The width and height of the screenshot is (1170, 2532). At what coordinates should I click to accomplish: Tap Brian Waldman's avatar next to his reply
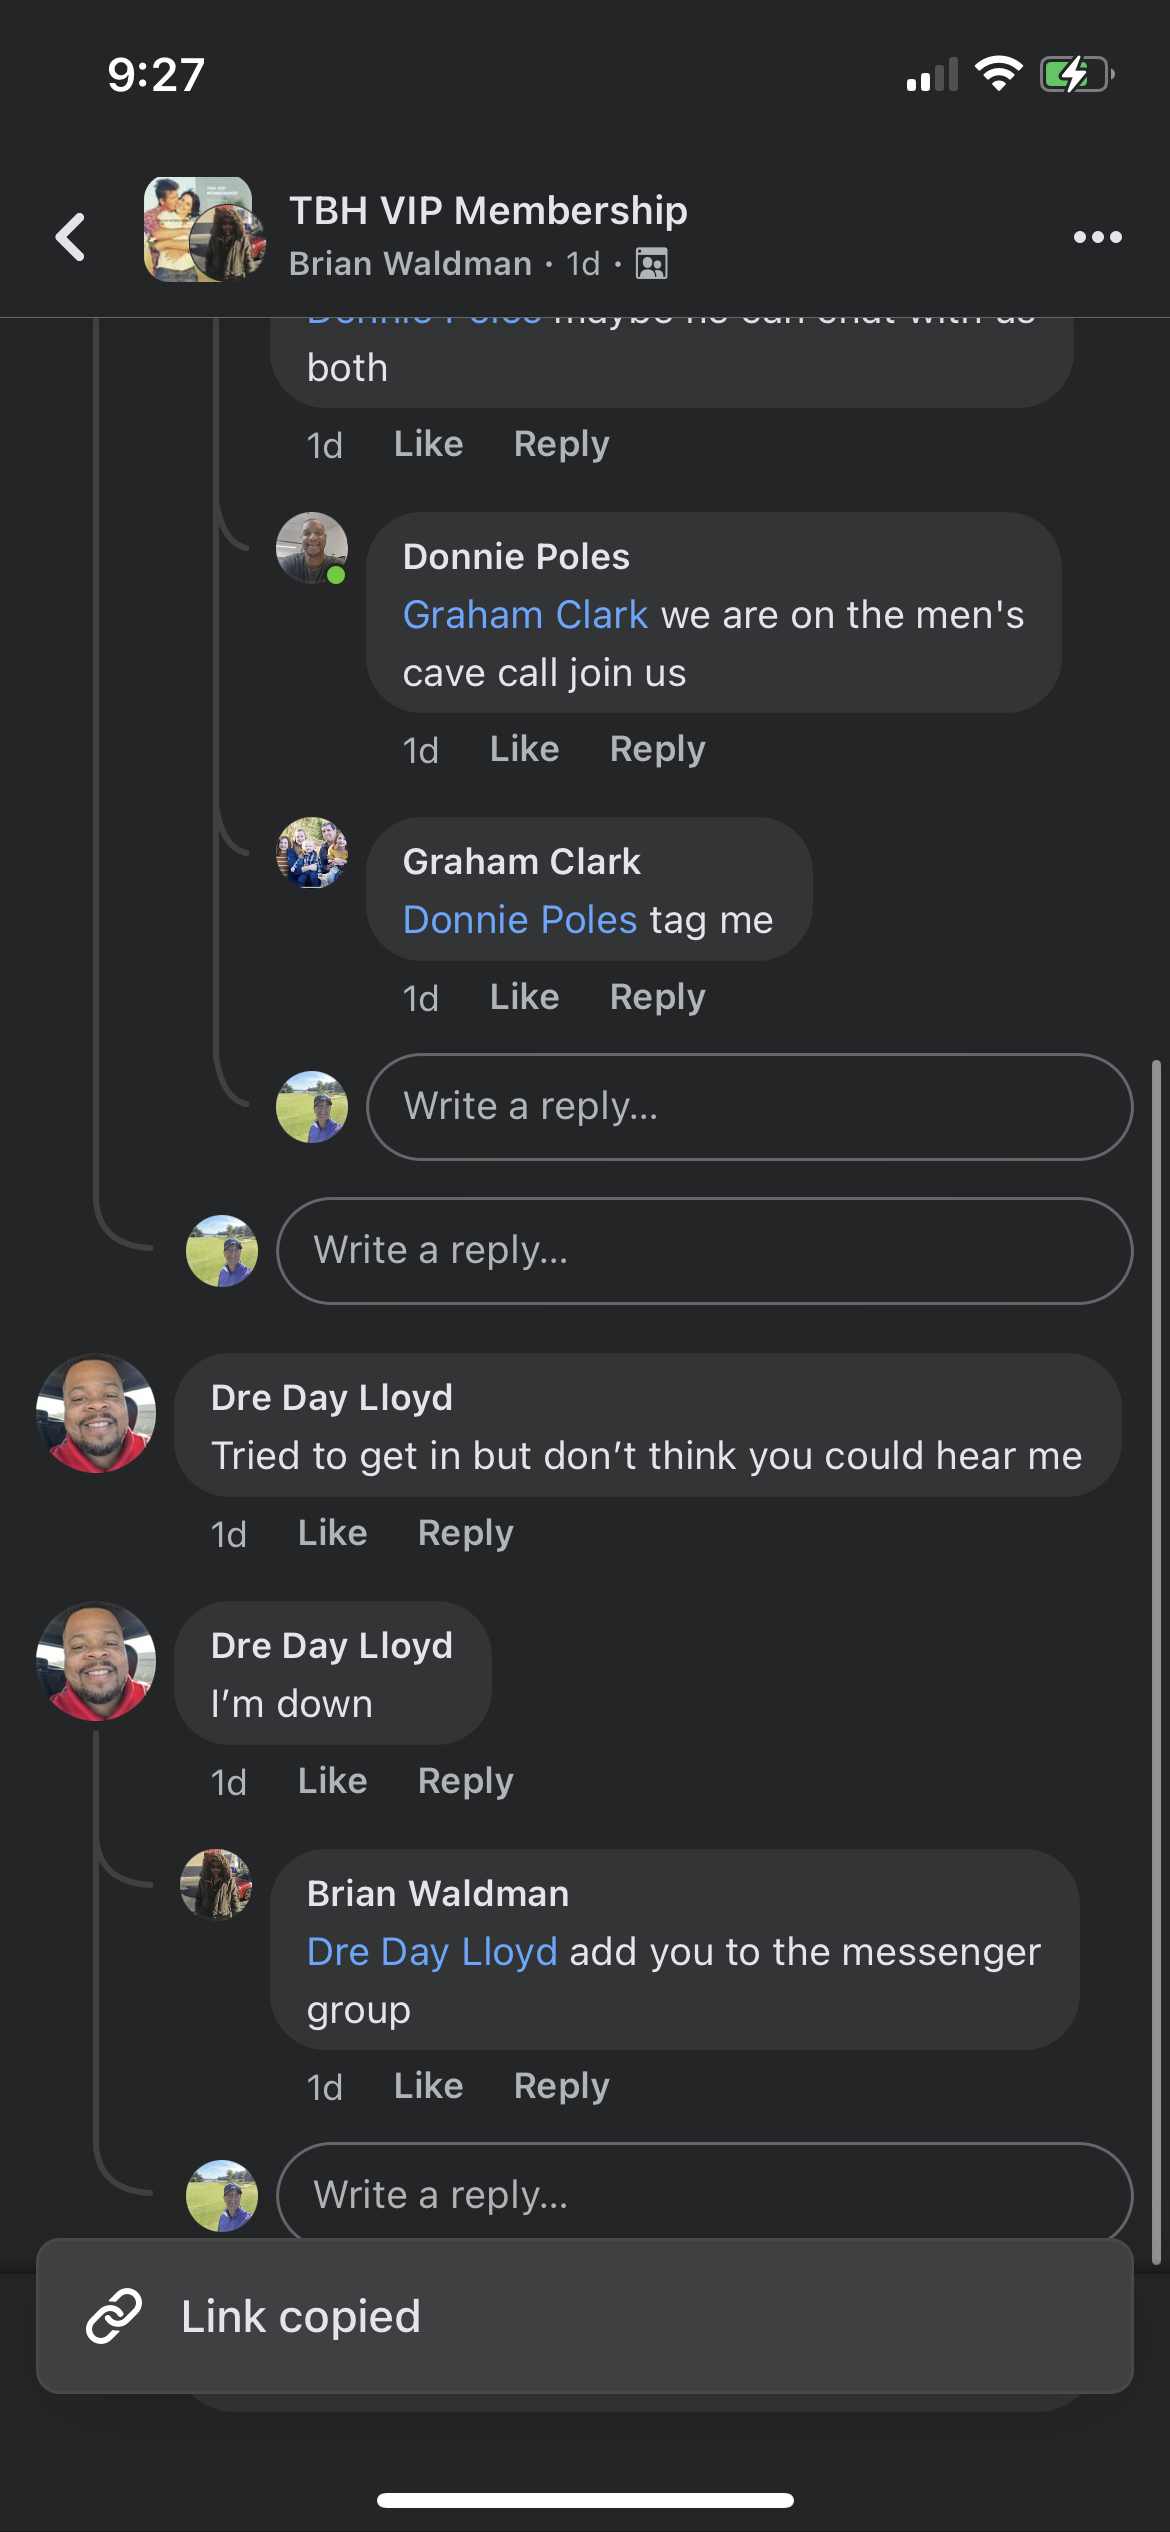pos(216,1885)
